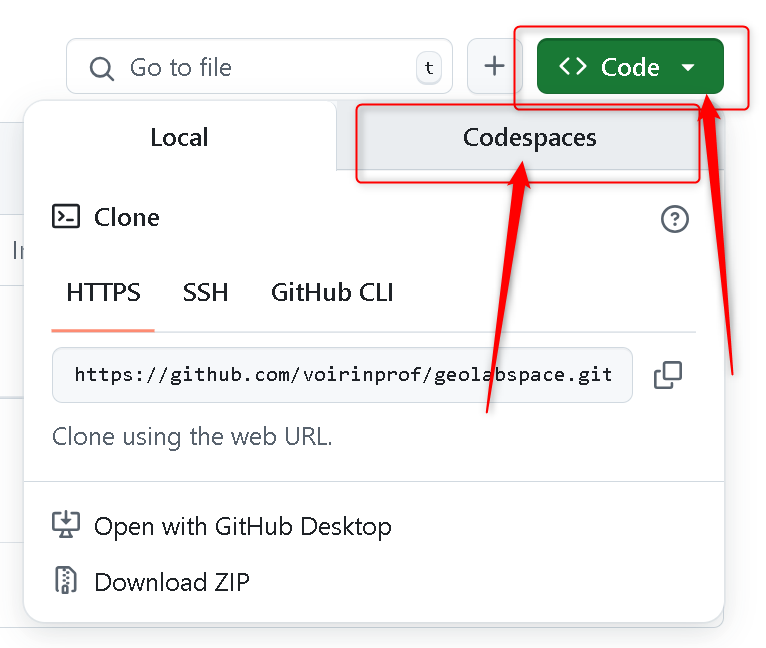Open the Add file plus button

coord(494,66)
